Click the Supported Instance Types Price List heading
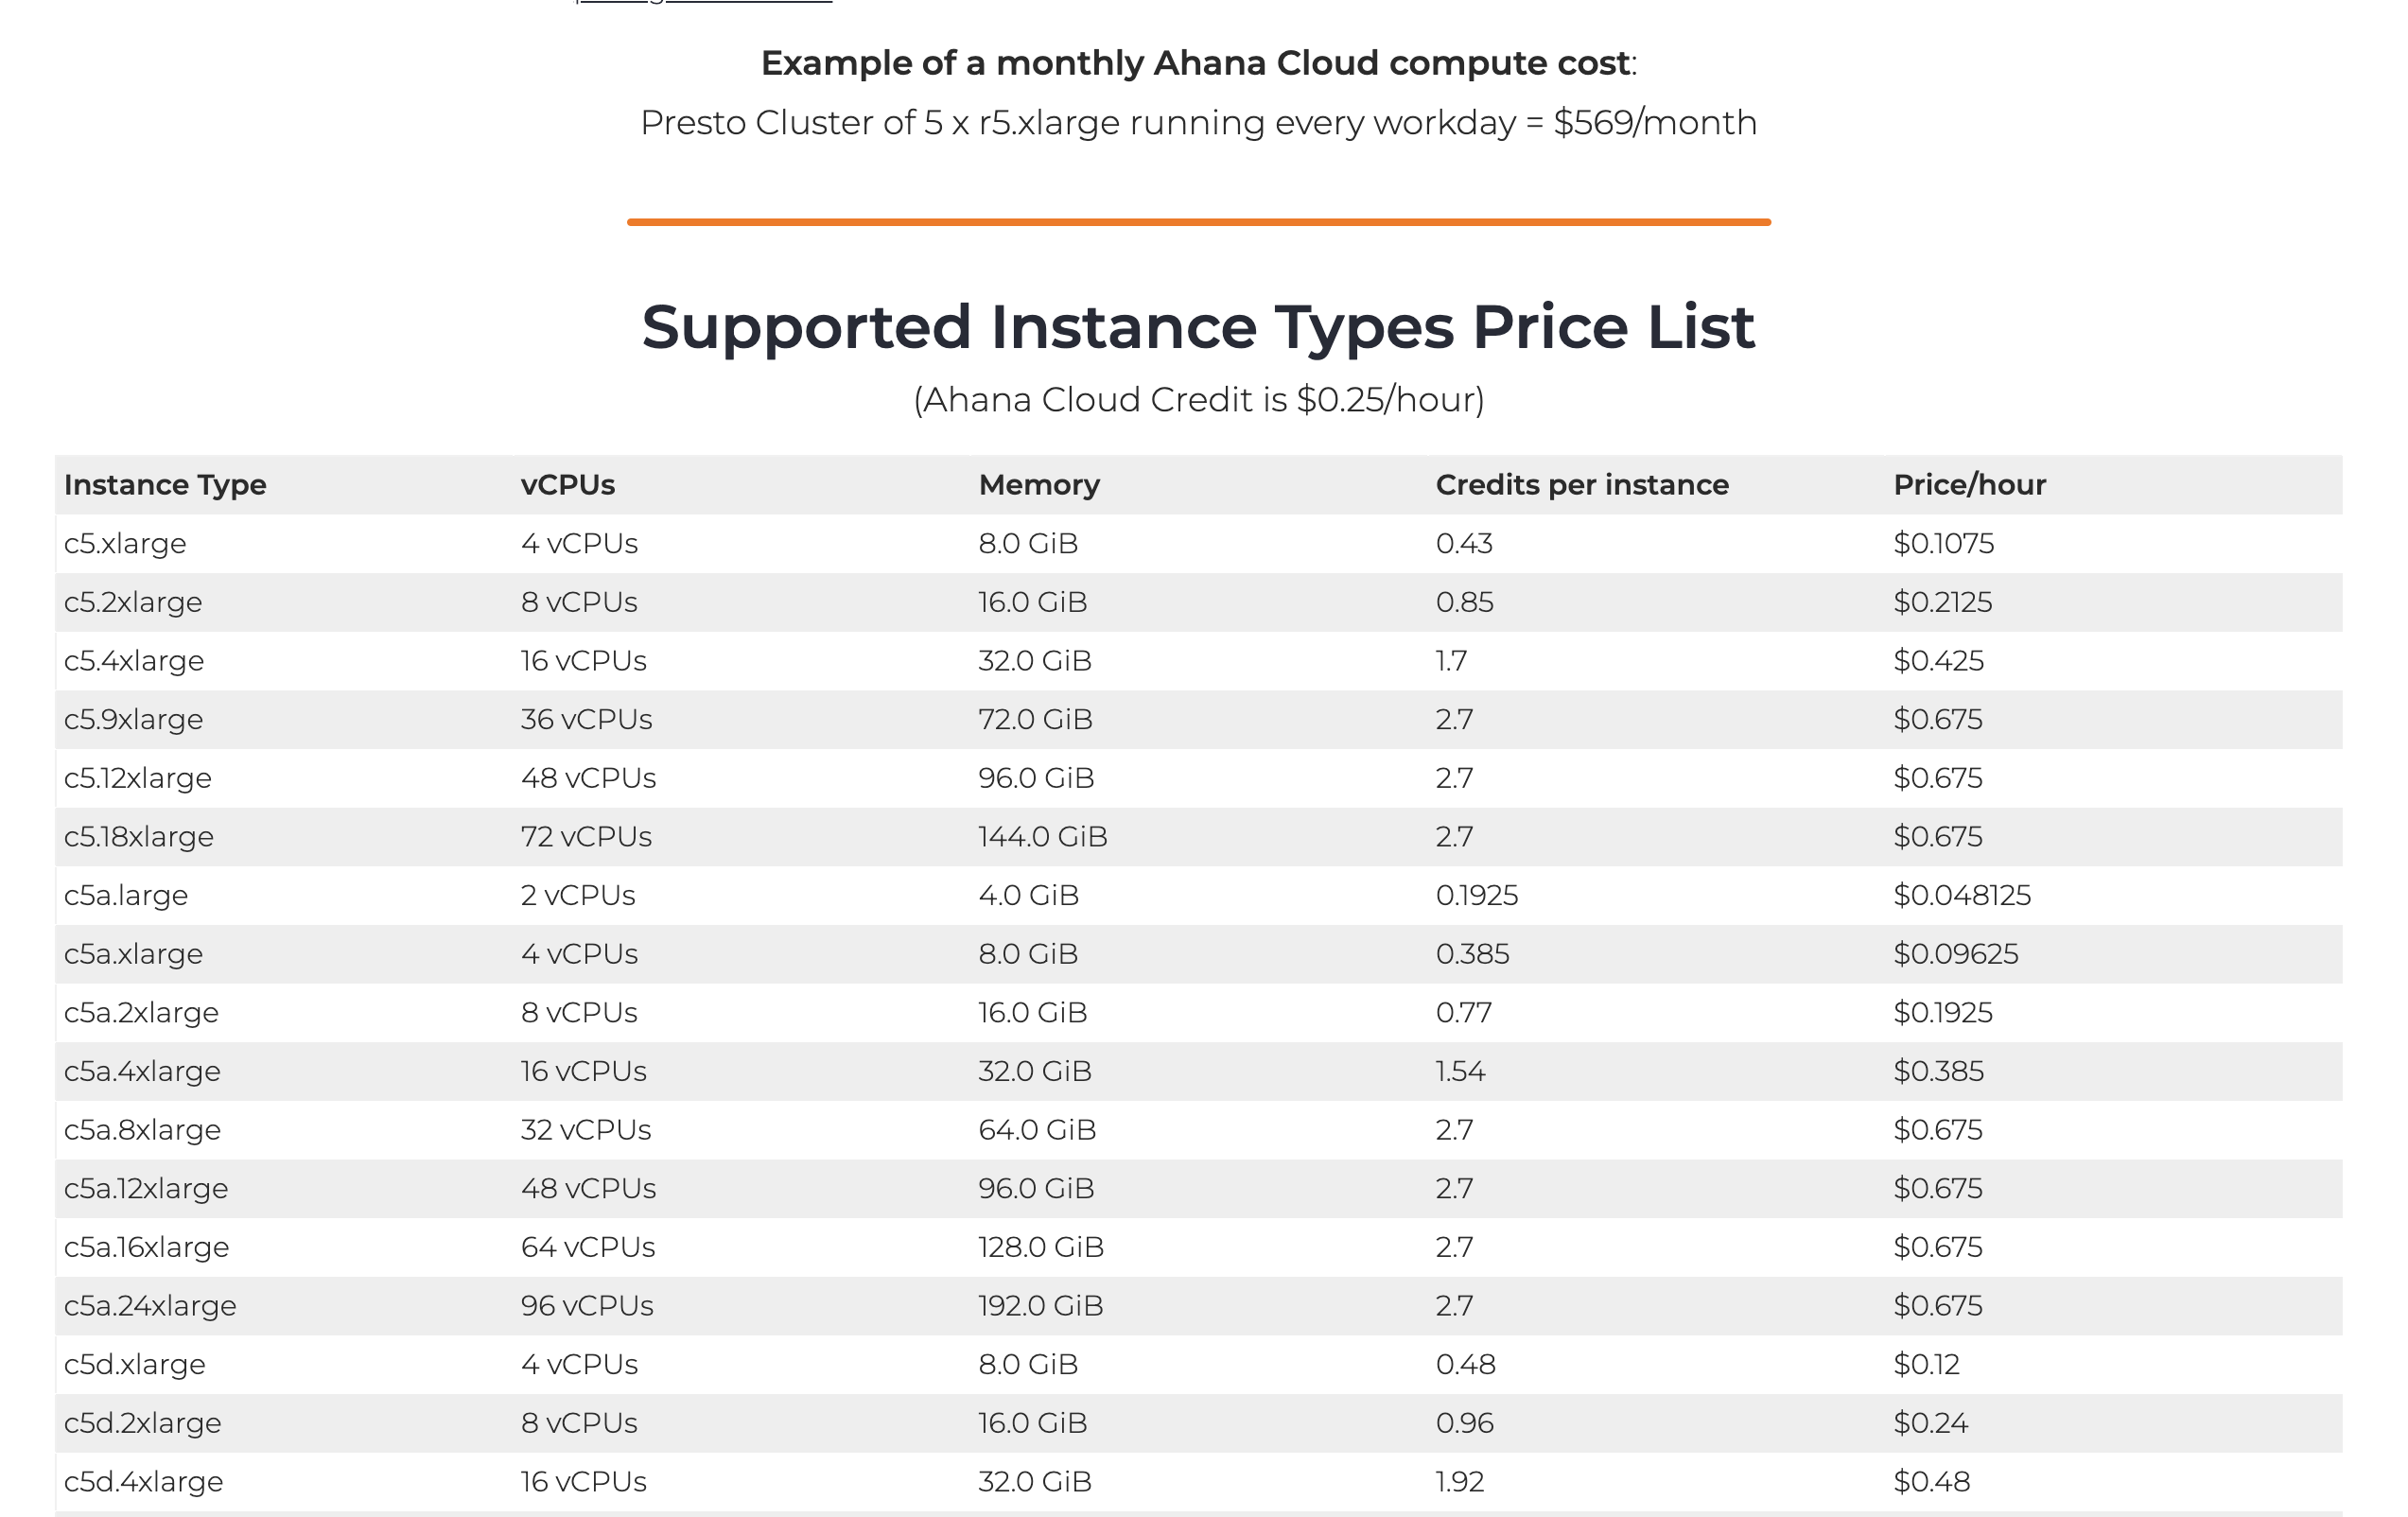Image resolution: width=2408 pixels, height=1517 pixels. 1198,327
